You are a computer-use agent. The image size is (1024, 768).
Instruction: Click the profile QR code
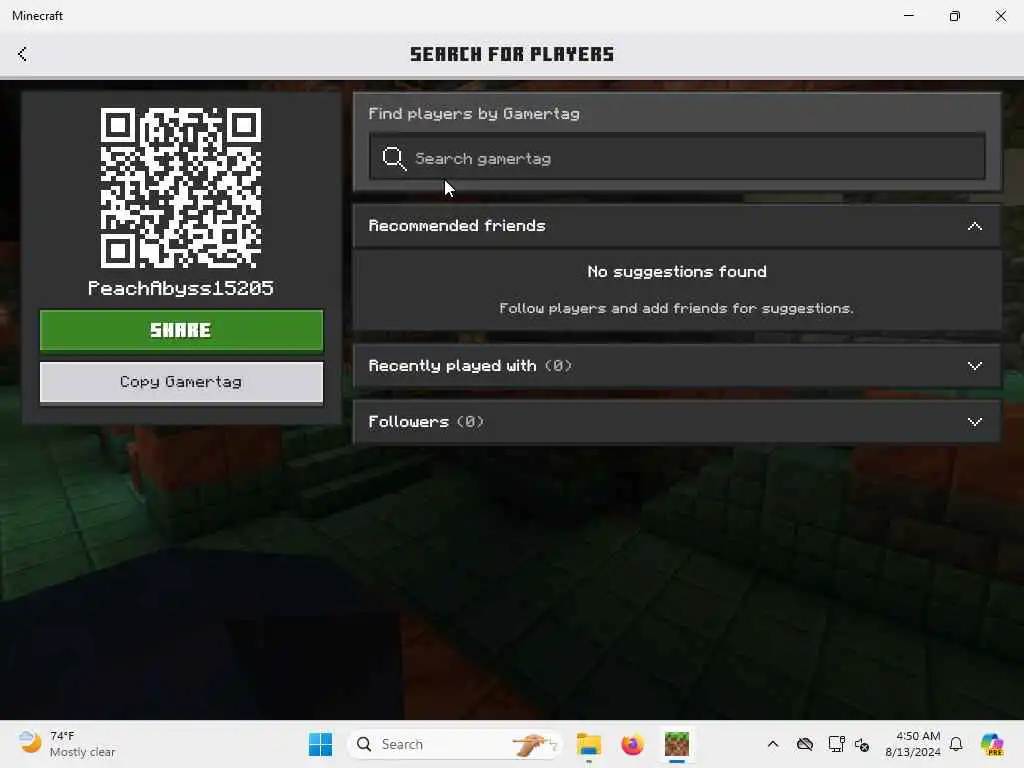(181, 188)
